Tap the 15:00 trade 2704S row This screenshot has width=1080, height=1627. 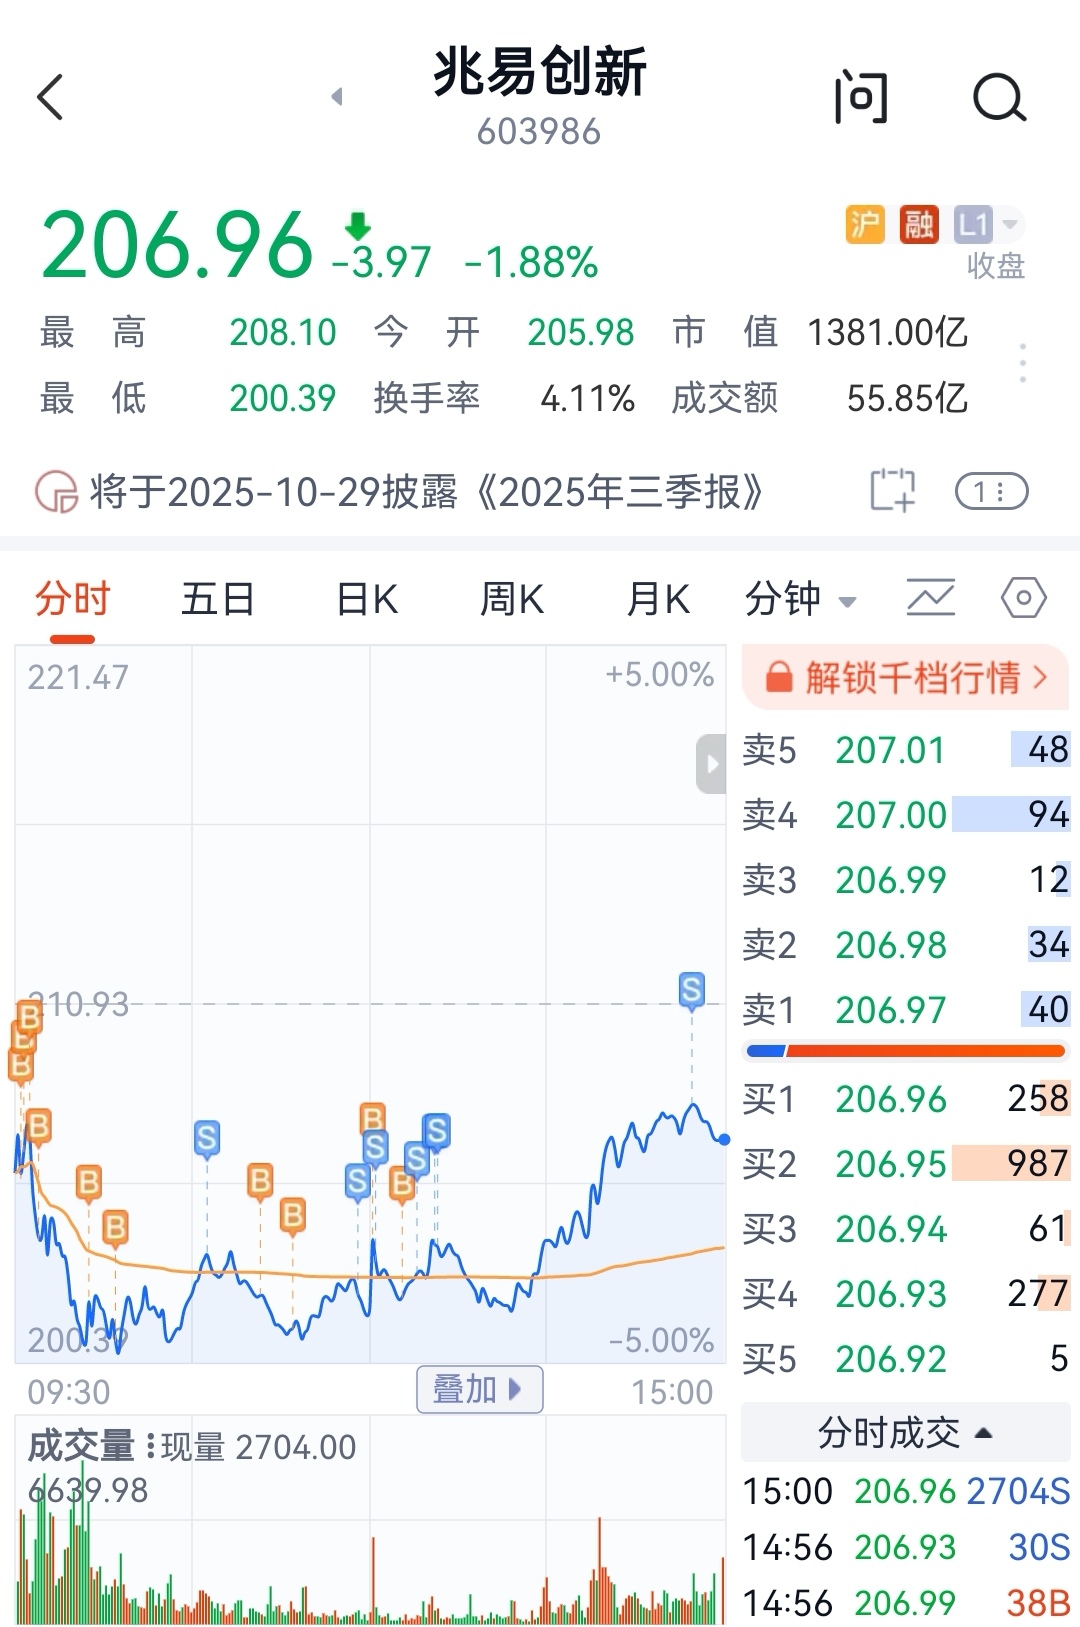pos(906,1491)
